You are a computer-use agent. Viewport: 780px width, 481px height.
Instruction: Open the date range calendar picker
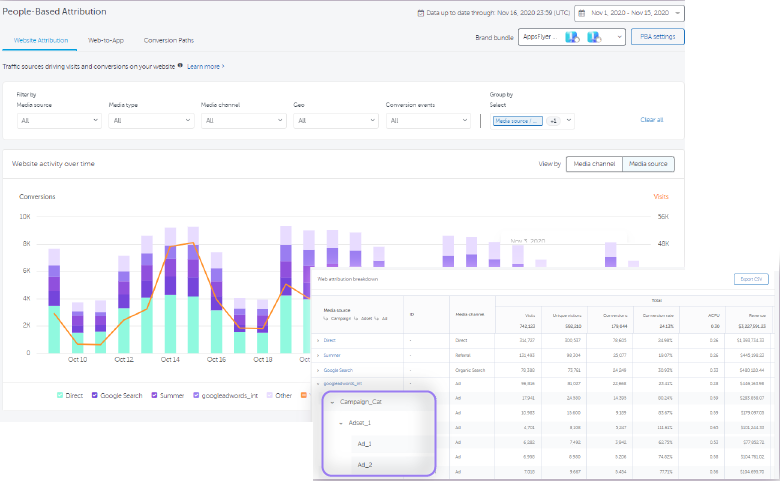click(629, 13)
